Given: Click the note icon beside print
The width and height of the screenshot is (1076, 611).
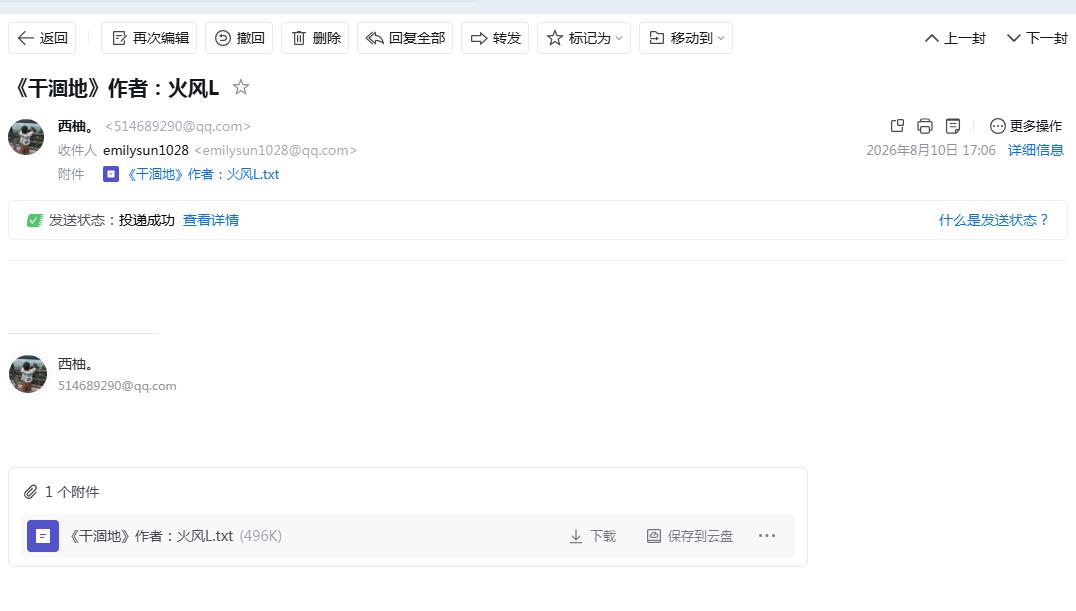Looking at the screenshot, I should point(952,126).
